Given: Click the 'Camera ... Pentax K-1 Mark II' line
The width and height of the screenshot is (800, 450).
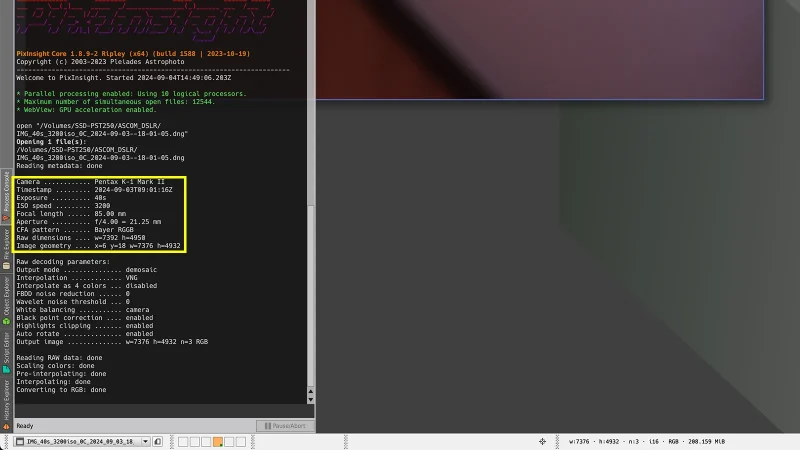Looking at the screenshot, I should point(90,182).
